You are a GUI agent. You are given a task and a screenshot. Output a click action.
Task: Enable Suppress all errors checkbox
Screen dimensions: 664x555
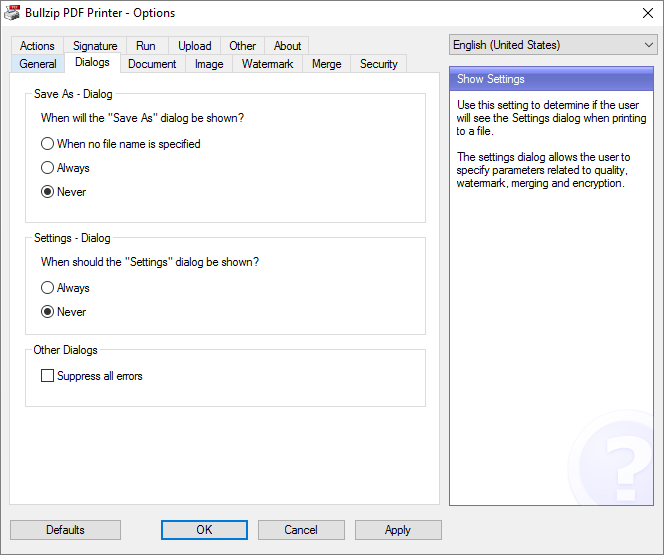point(91,376)
